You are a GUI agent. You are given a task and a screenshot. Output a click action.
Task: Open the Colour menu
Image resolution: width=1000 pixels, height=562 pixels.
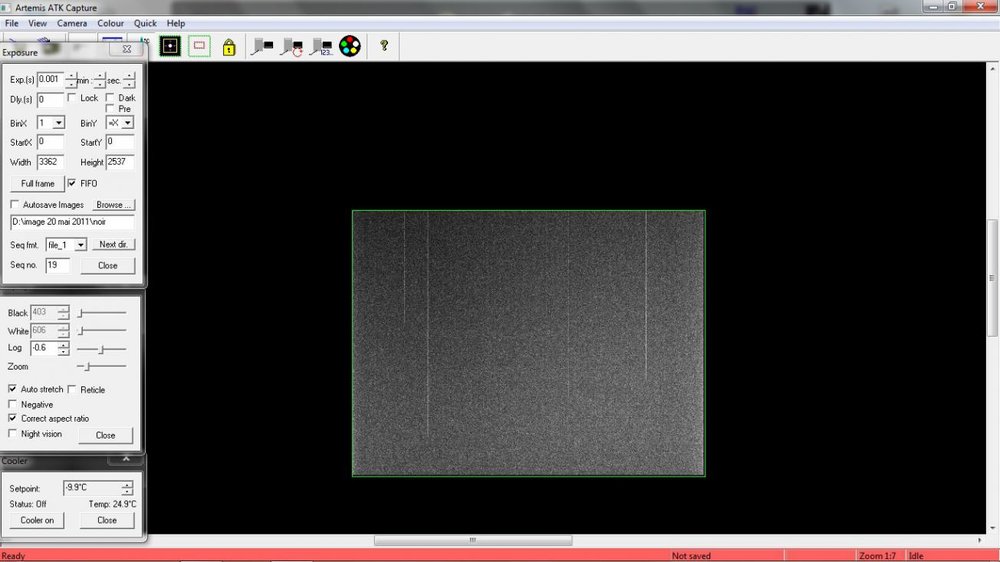click(x=110, y=23)
